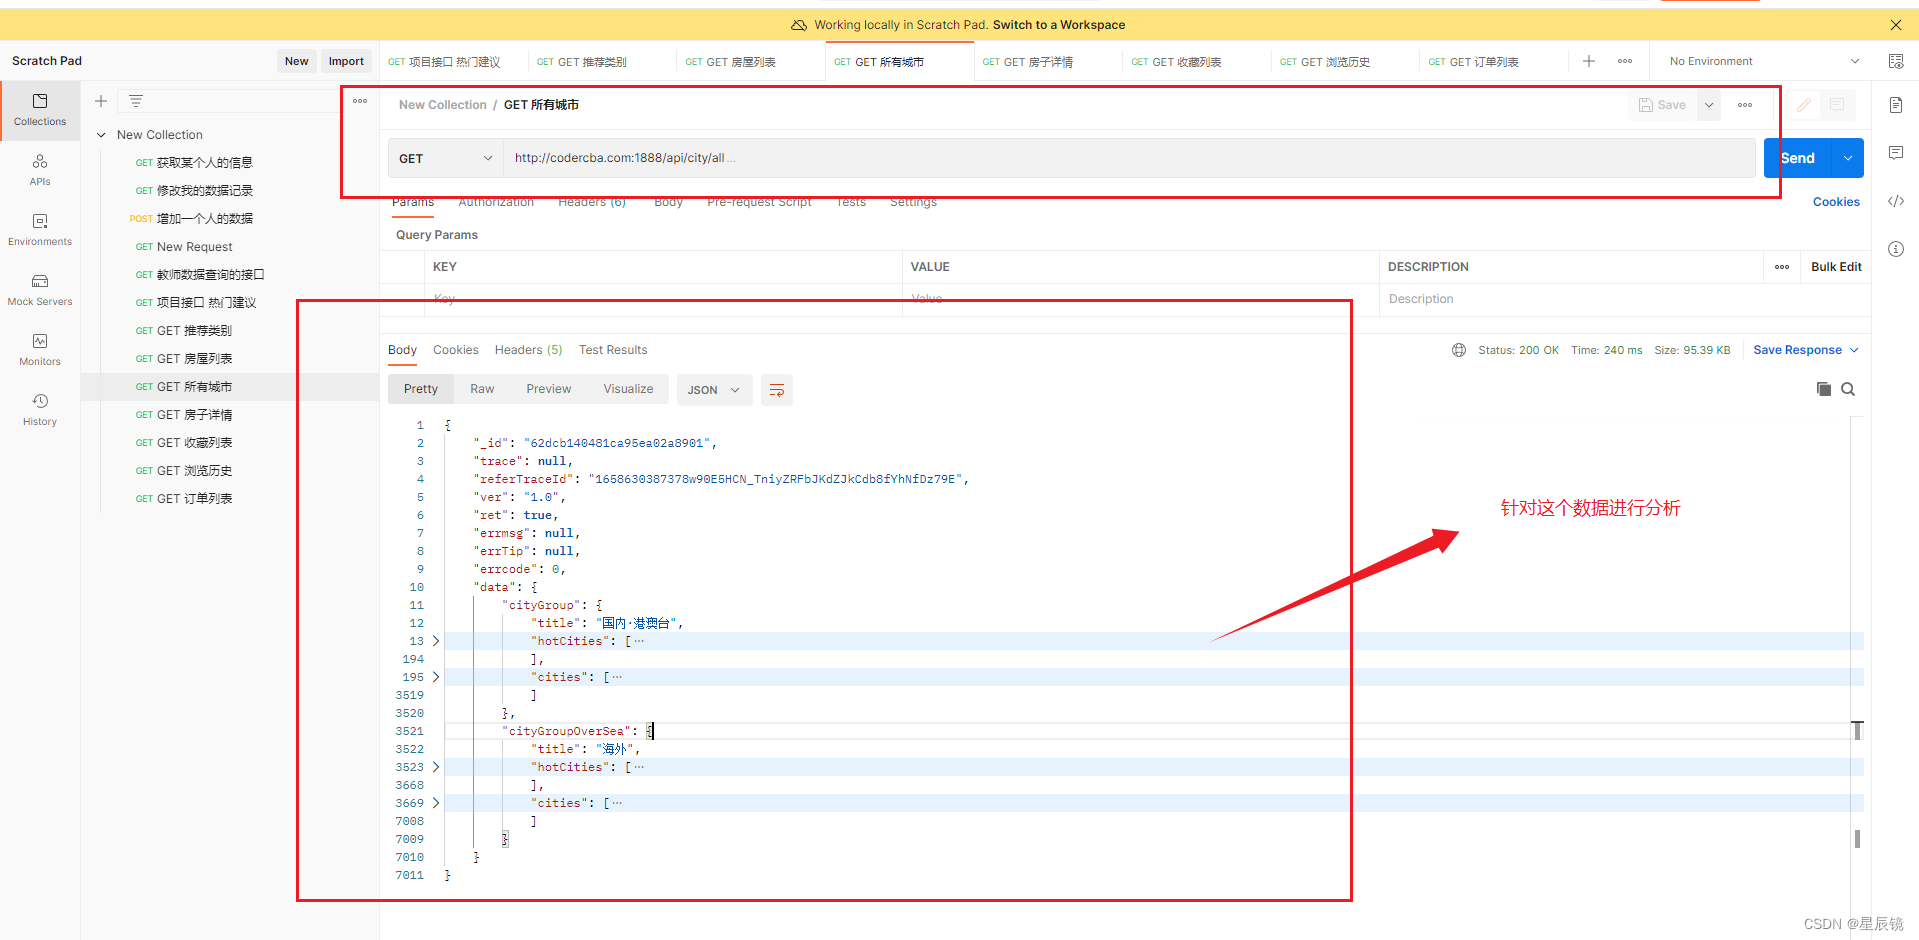Open GET 房子详情 request in sidebar
This screenshot has width=1919, height=940.
[x=194, y=415]
